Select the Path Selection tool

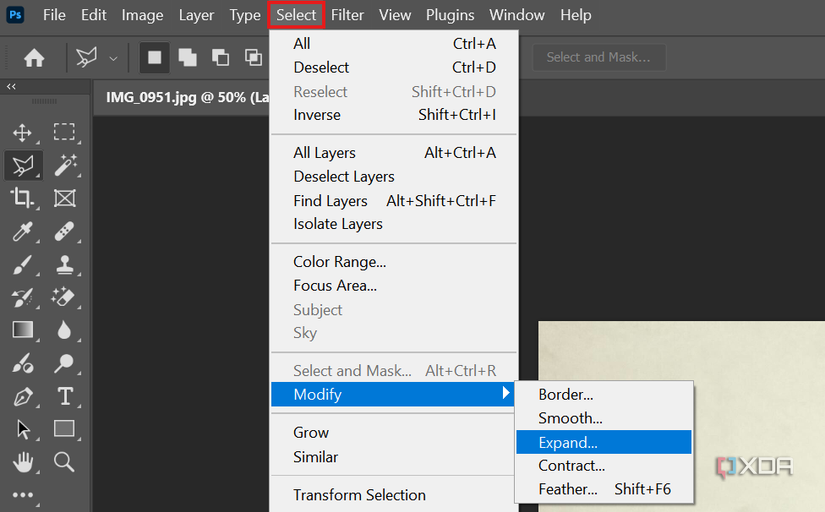click(23, 429)
